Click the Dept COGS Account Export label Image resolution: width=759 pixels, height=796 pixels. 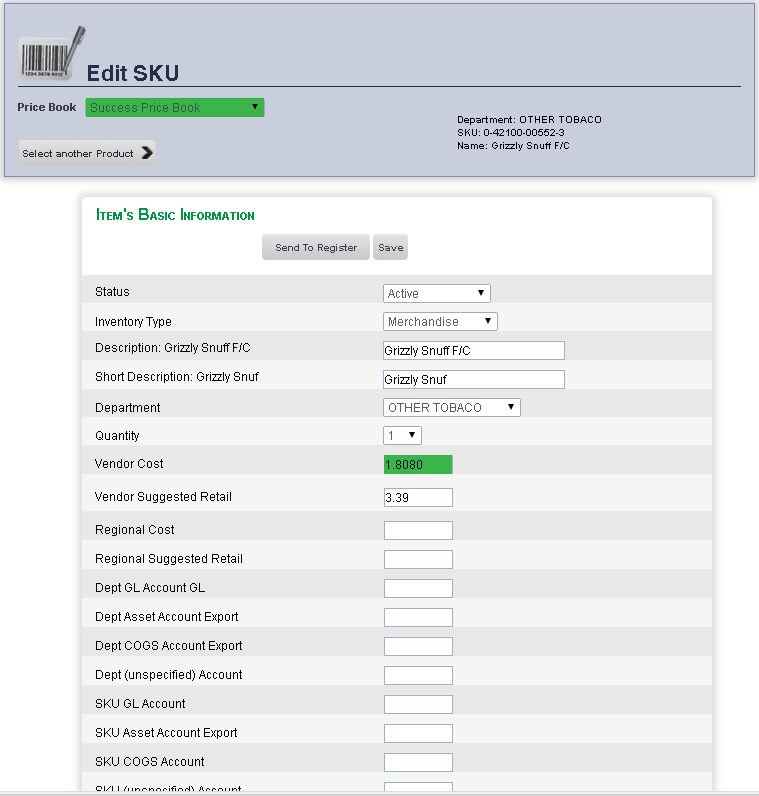169,645
